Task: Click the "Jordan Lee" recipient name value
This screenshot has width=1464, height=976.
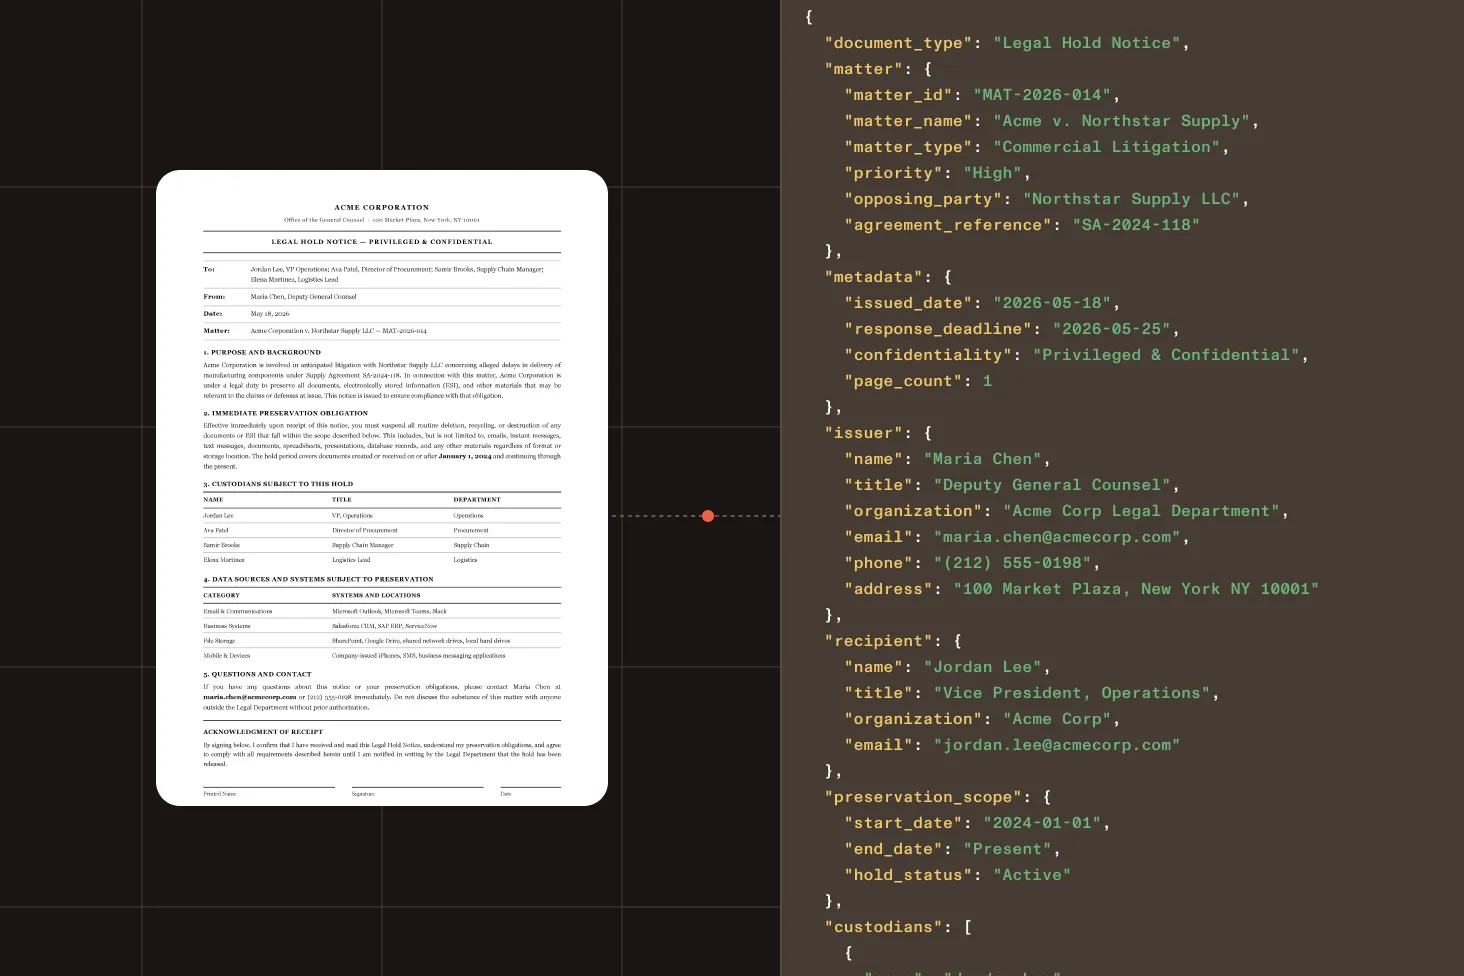Action: 982,667
